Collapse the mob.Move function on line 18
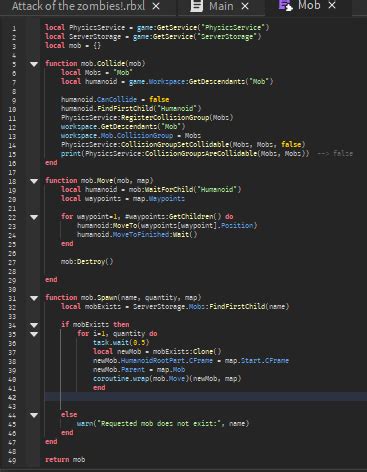367x472 pixels. point(34,181)
